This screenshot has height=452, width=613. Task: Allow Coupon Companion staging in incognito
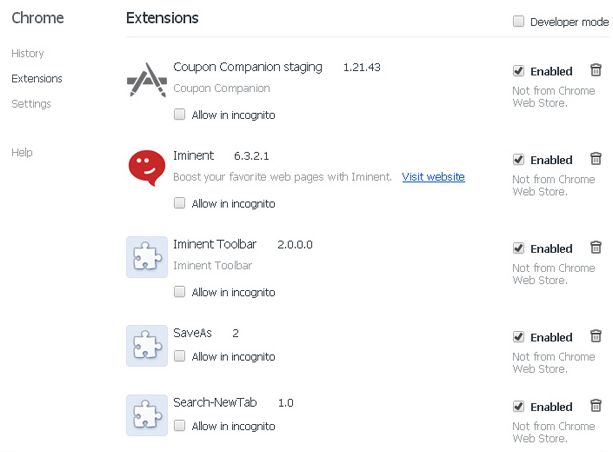click(x=179, y=115)
